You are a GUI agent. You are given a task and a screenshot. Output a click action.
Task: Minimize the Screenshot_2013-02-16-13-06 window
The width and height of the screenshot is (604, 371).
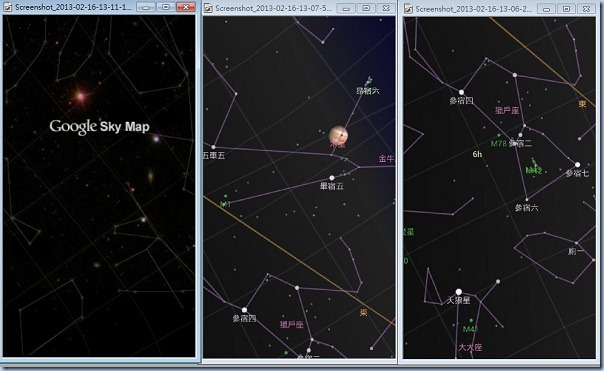546,9
